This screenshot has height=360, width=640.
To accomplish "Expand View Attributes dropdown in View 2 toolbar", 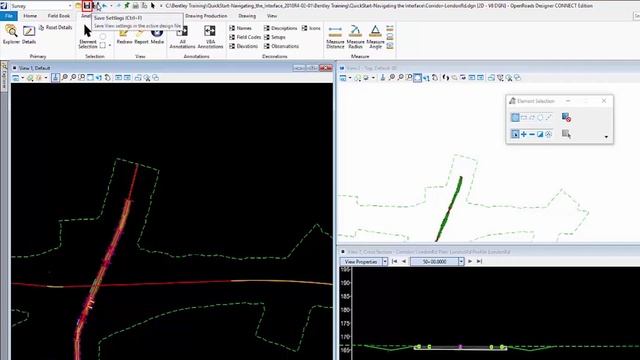I will [350, 78].
